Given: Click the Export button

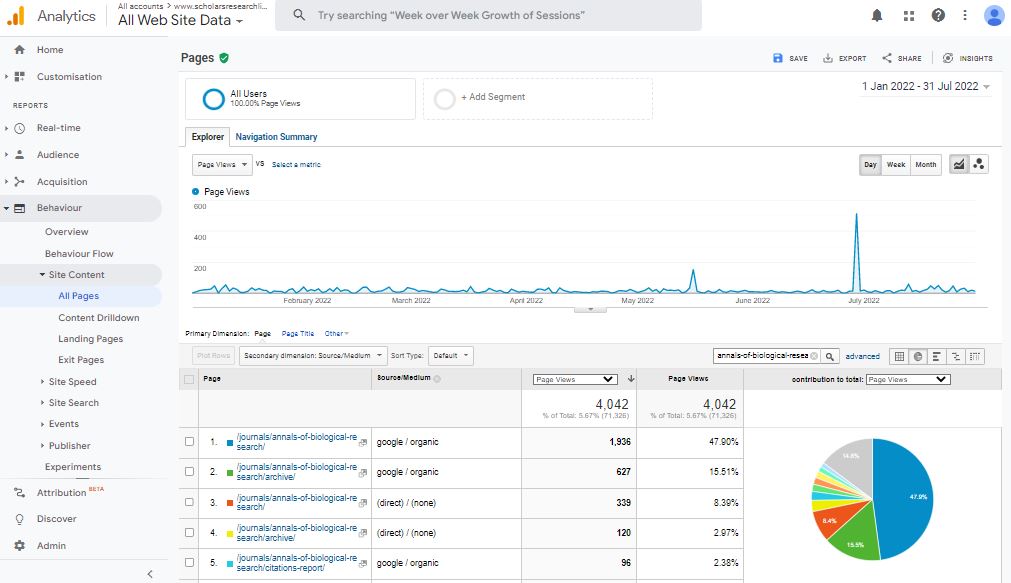Looking at the screenshot, I should (x=845, y=59).
